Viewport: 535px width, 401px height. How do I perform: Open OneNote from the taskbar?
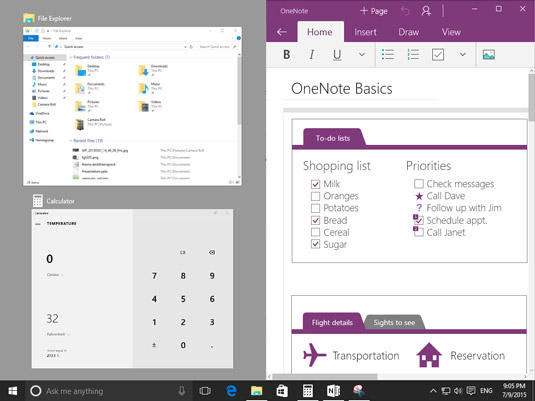(x=333, y=391)
